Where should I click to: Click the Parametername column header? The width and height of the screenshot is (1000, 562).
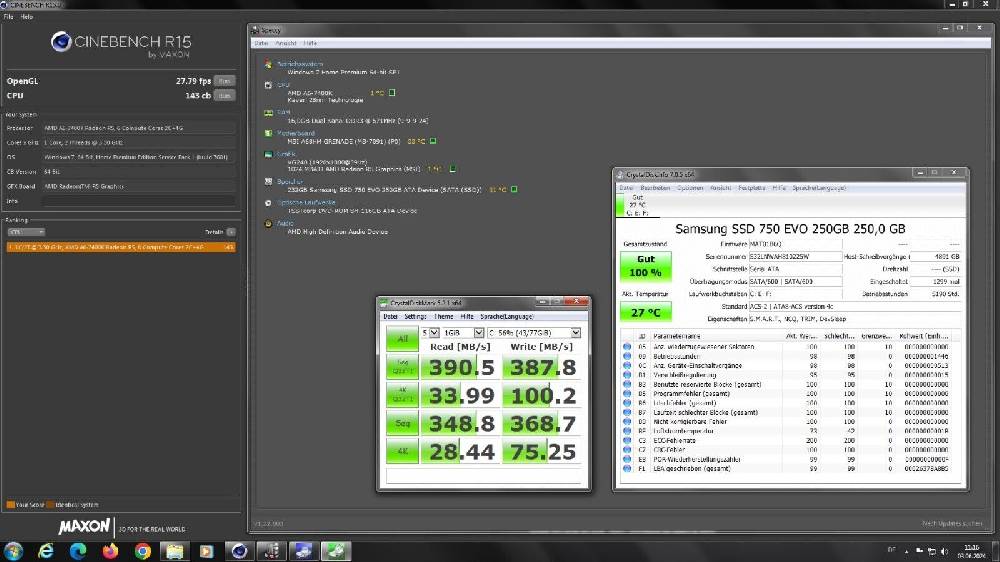click(x=677, y=336)
